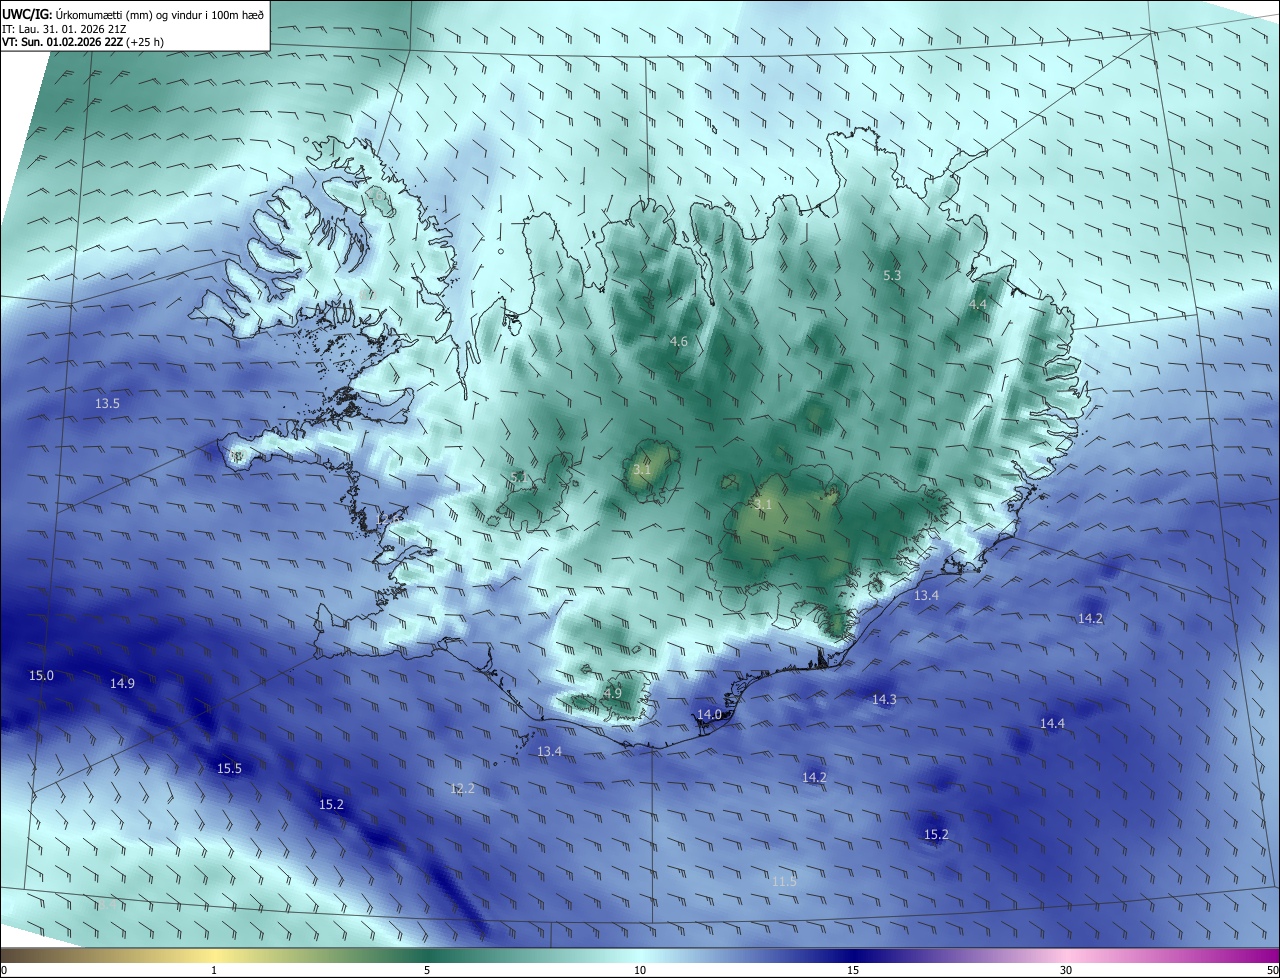Viewport: 1280px width, 978px height.
Task: Click the title line 'Úrkomumætti (mm) og vindur í 100m hæð'
Action: coord(159,14)
